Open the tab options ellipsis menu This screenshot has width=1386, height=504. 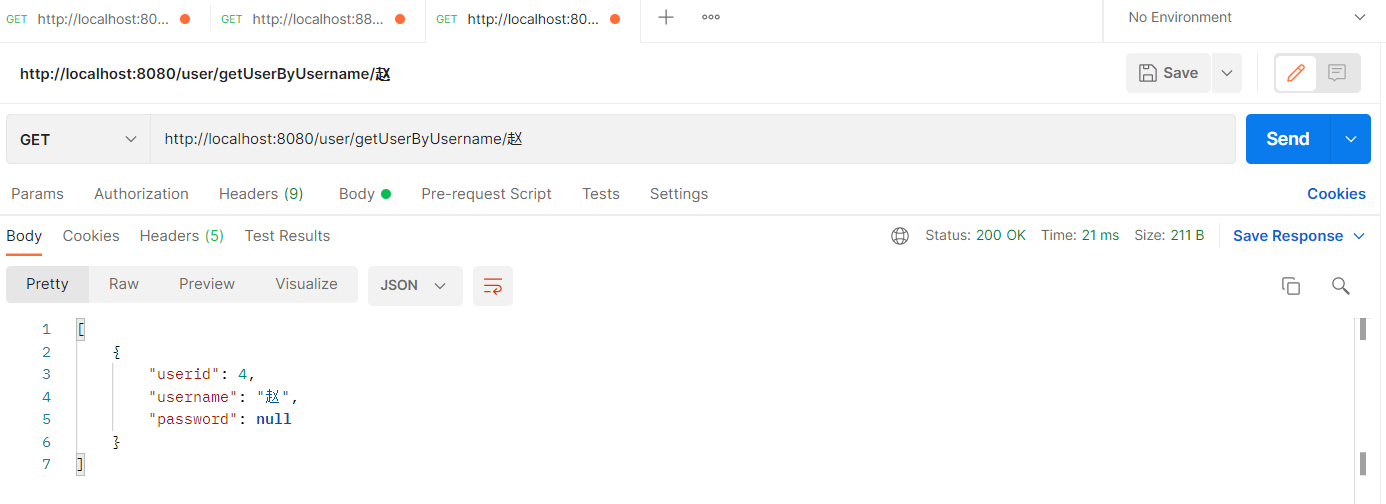(711, 18)
